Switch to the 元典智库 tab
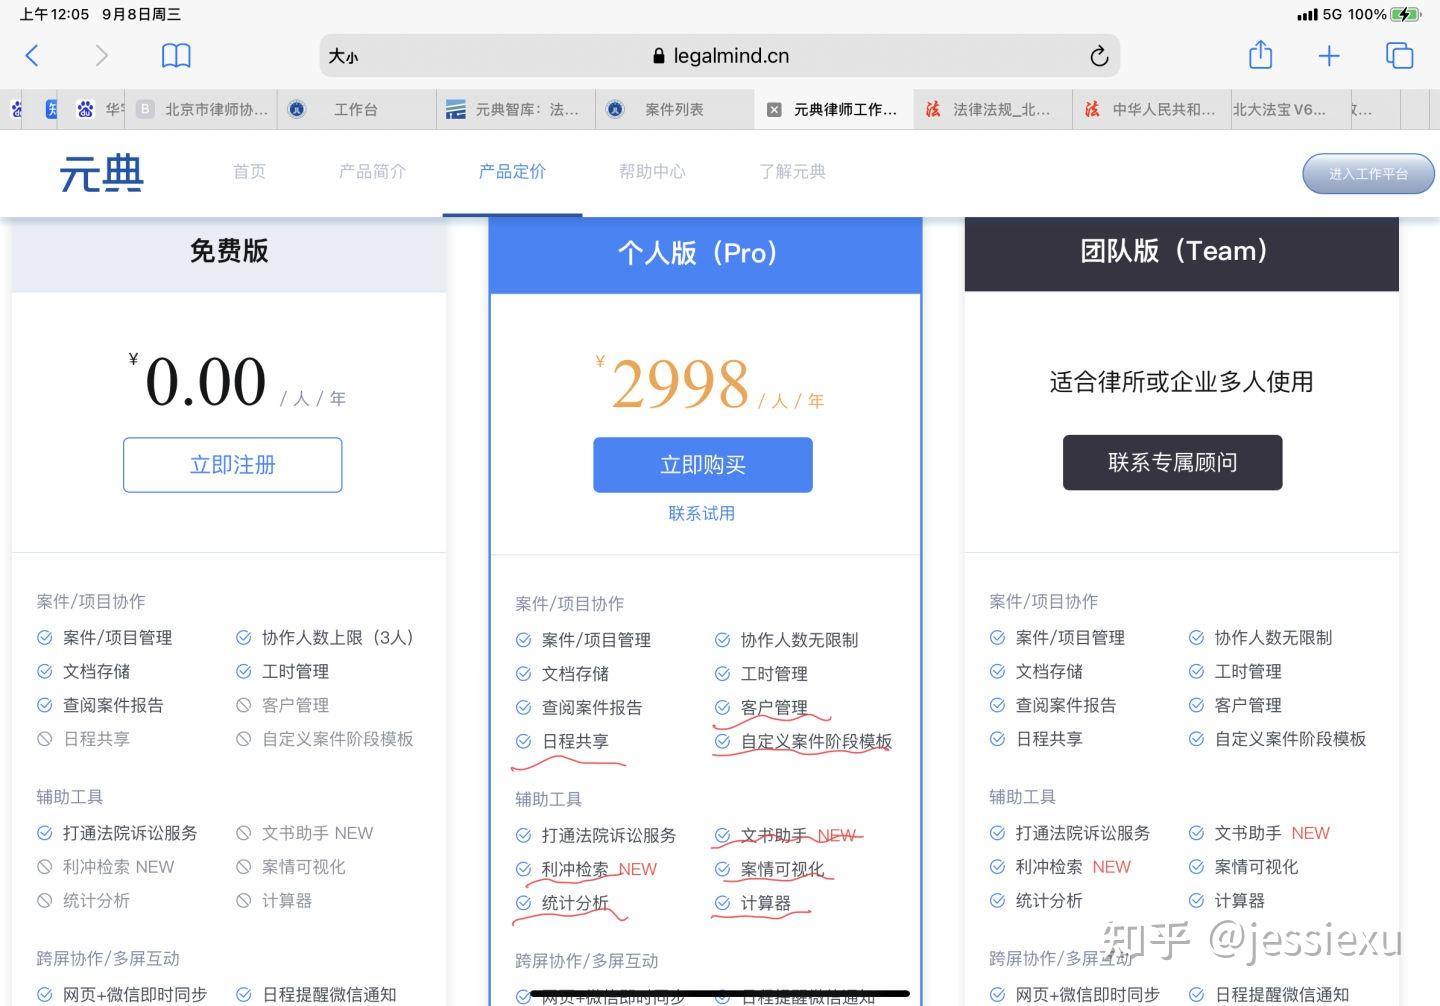Viewport: 1440px width, 1006px height. [x=515, y=110]
